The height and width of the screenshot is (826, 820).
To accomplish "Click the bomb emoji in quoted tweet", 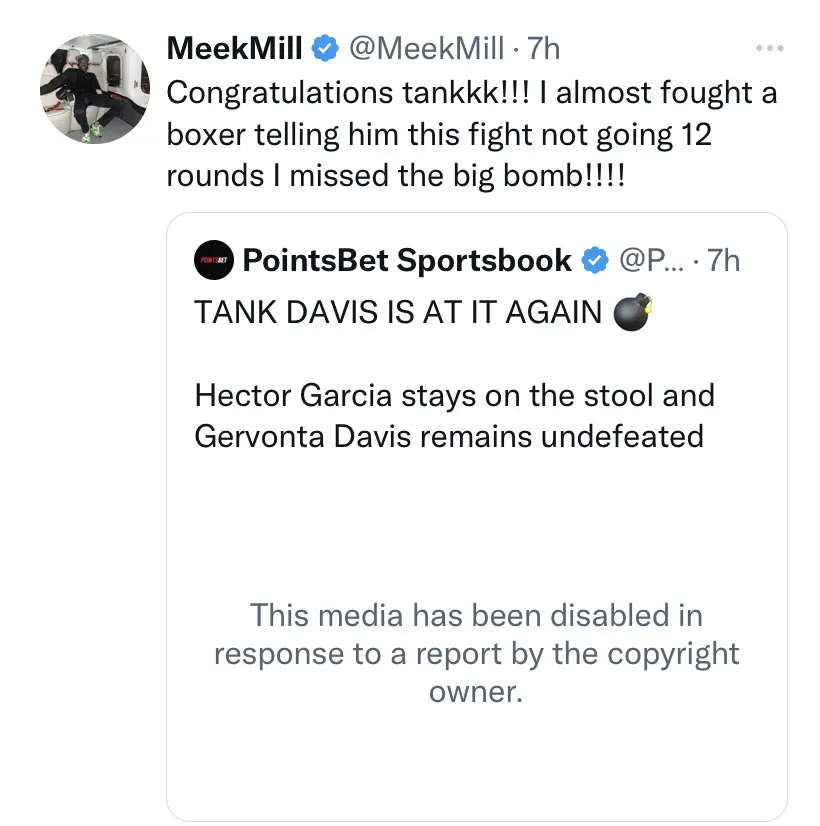I will point(633,312).
